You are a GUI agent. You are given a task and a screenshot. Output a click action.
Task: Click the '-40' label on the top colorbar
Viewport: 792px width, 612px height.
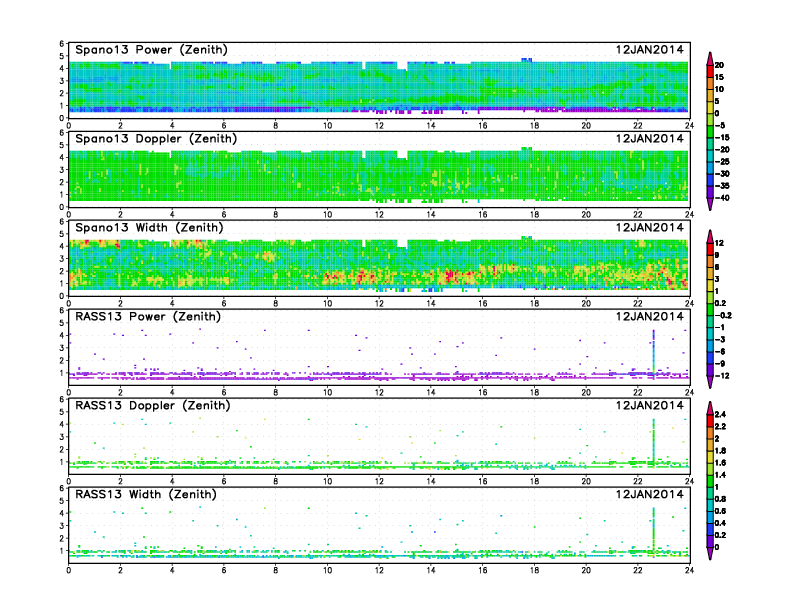722,198
